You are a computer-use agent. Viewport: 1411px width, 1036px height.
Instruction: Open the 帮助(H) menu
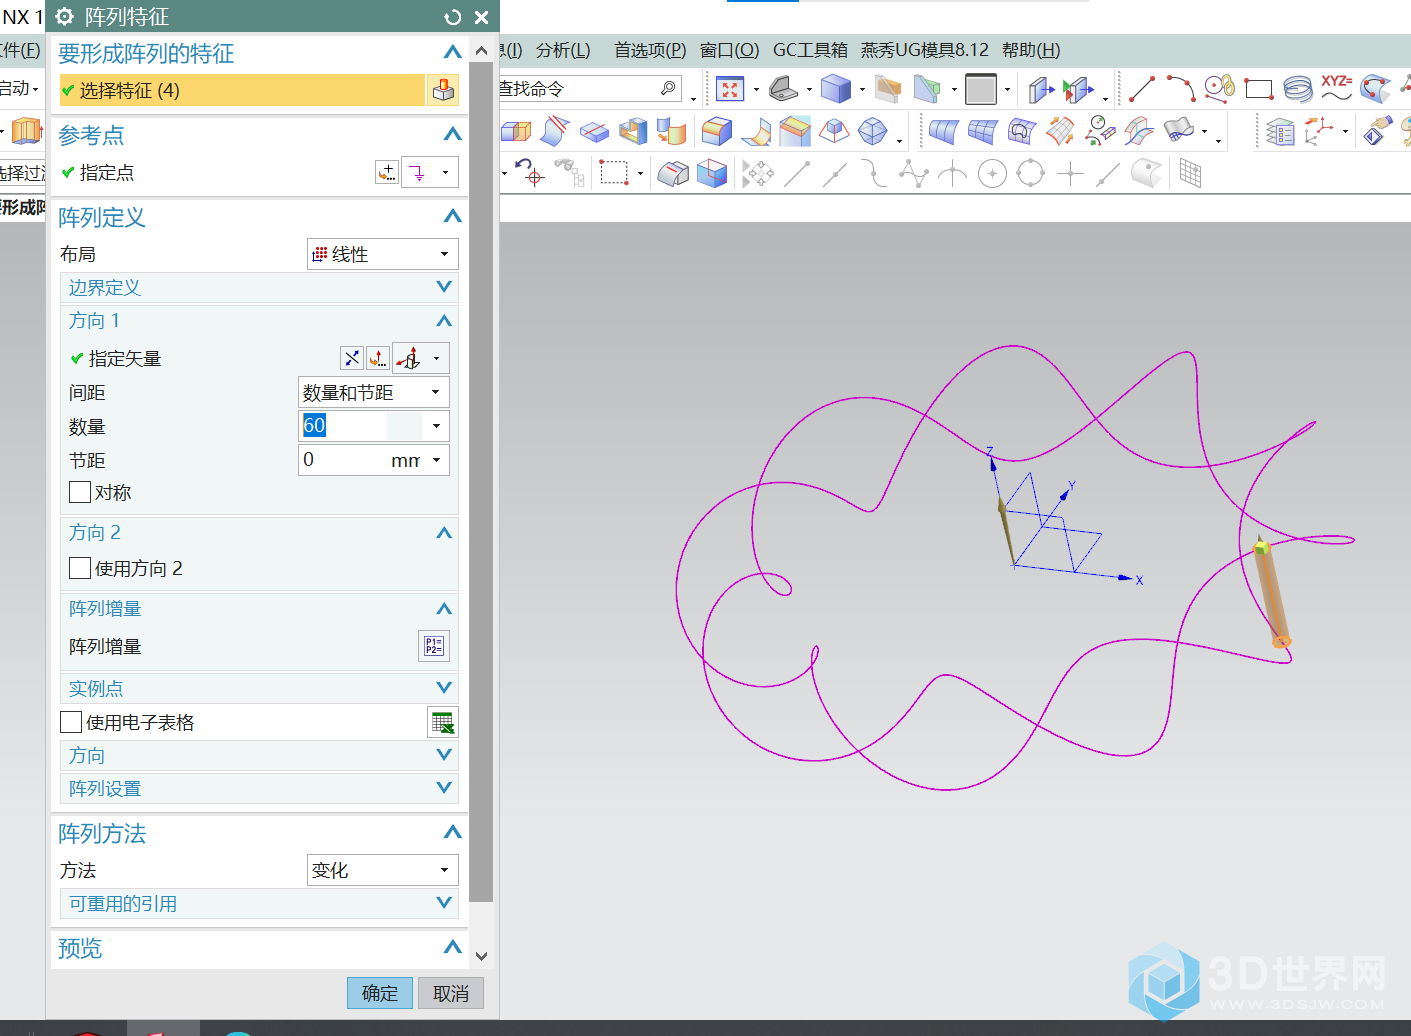coord(1031,50)
